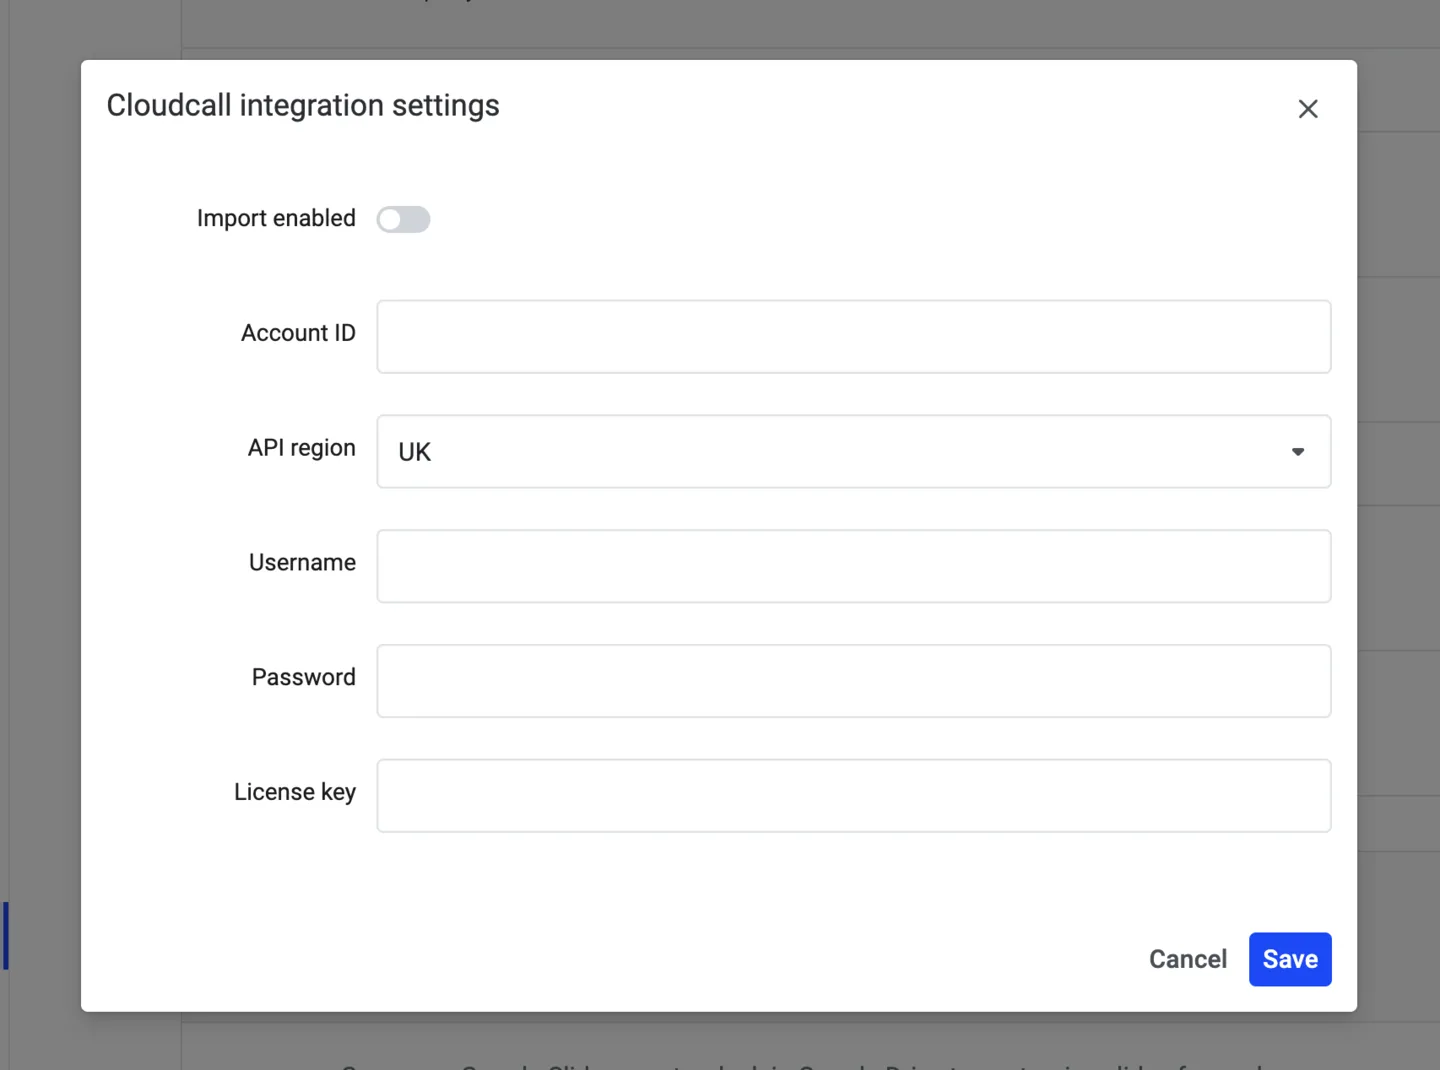Save the Cloudcall integration settings
This screenshot has height=1070, width=1440.
1290,959
